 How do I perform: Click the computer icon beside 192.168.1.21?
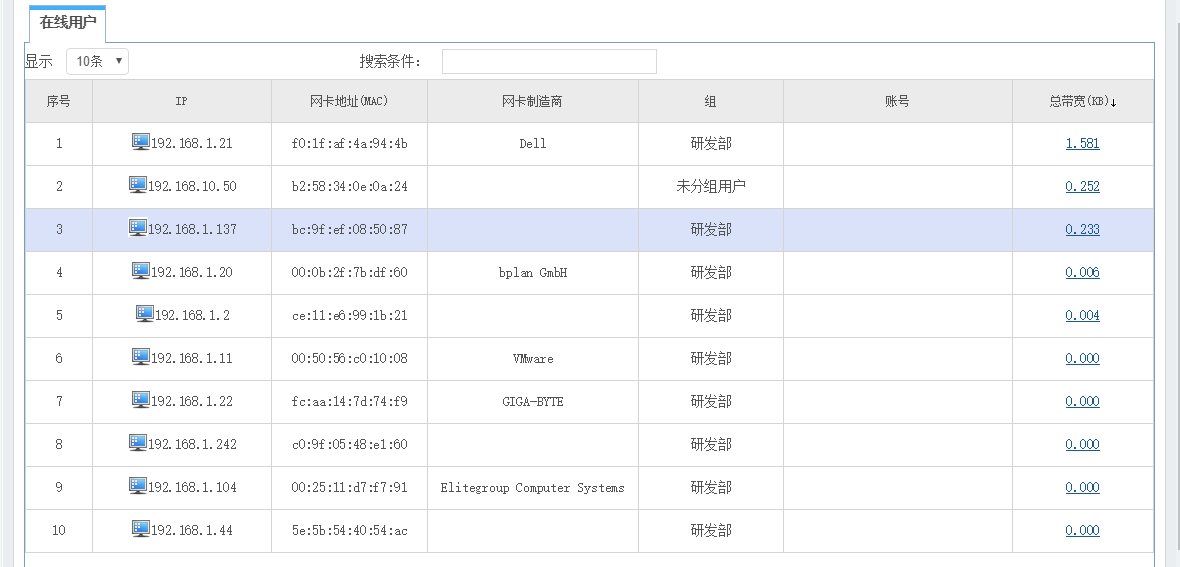coord(140,142)
